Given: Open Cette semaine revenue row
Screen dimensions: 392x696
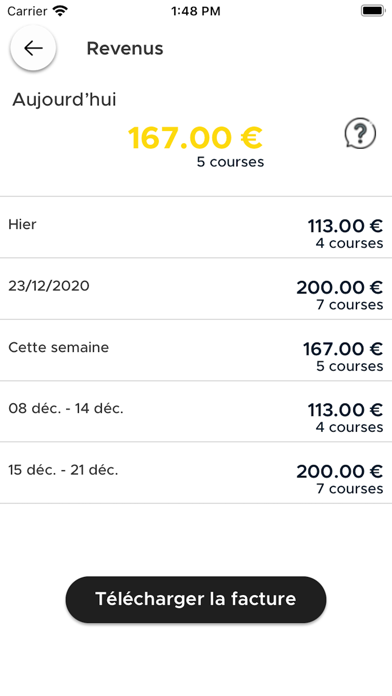Looking at the screenshot, I should (196, 350).
